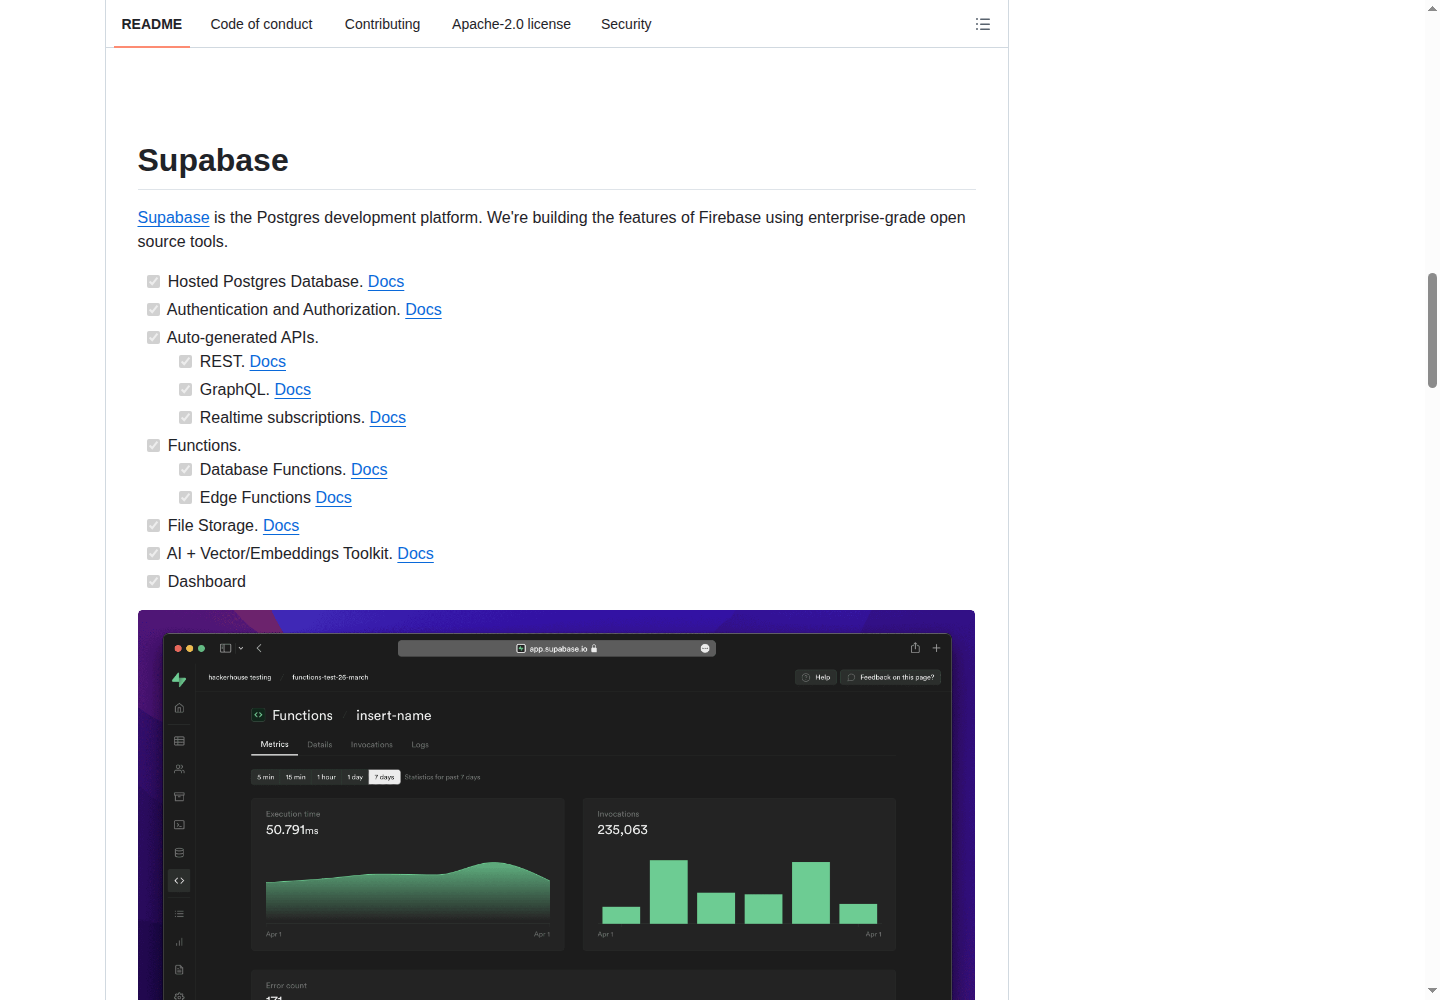View the Apache-2.0 license tab
The image size is (1440, 1000).
click(x=511, y=24)
